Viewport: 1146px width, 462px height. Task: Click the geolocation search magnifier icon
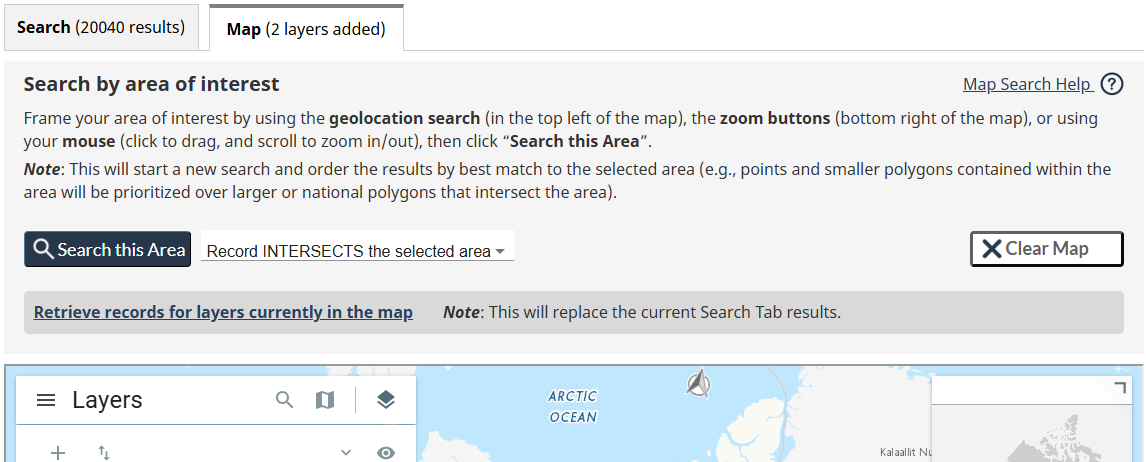click(285, 400)
